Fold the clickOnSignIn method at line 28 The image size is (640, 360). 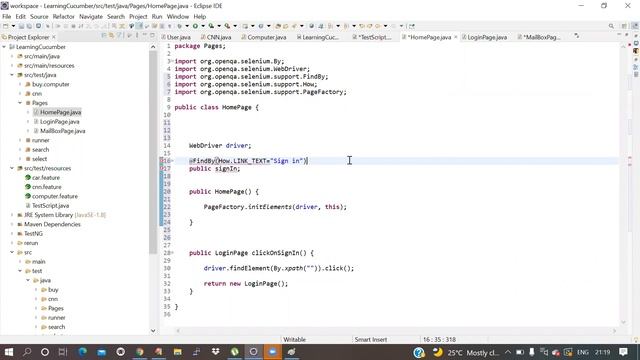(x=172, y=253)
